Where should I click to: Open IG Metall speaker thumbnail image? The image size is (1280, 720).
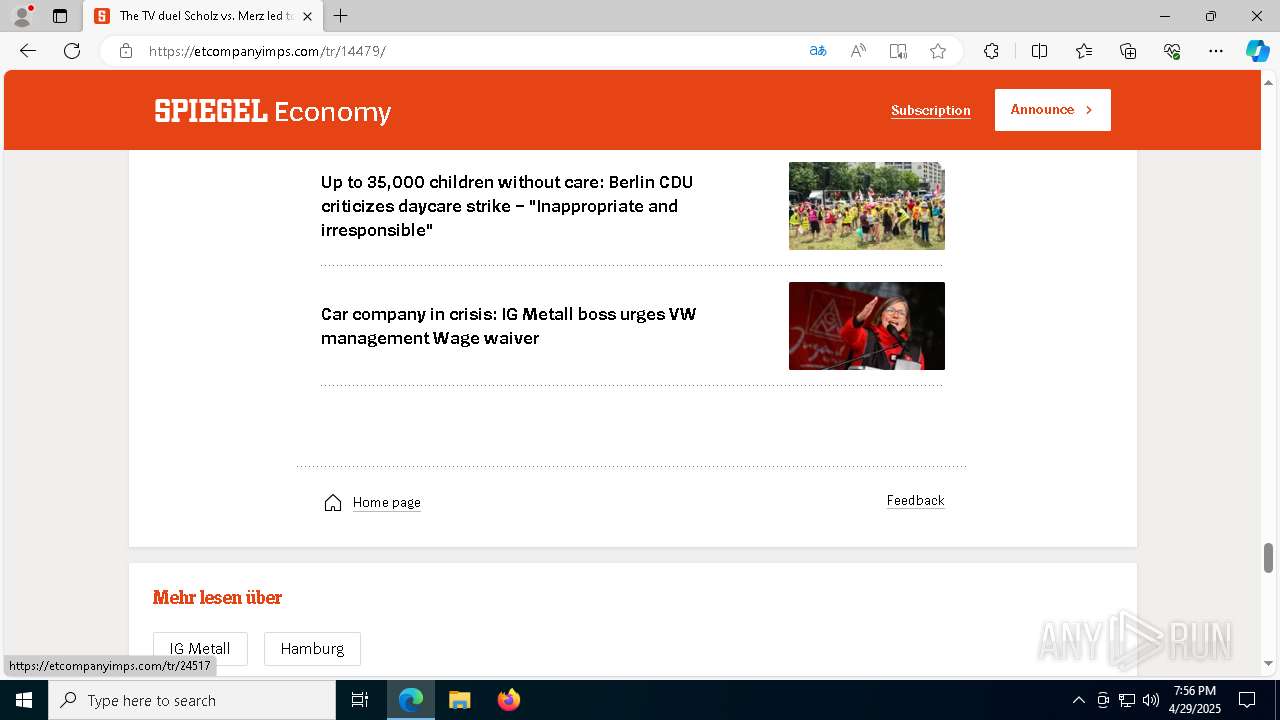pos(867,326)
